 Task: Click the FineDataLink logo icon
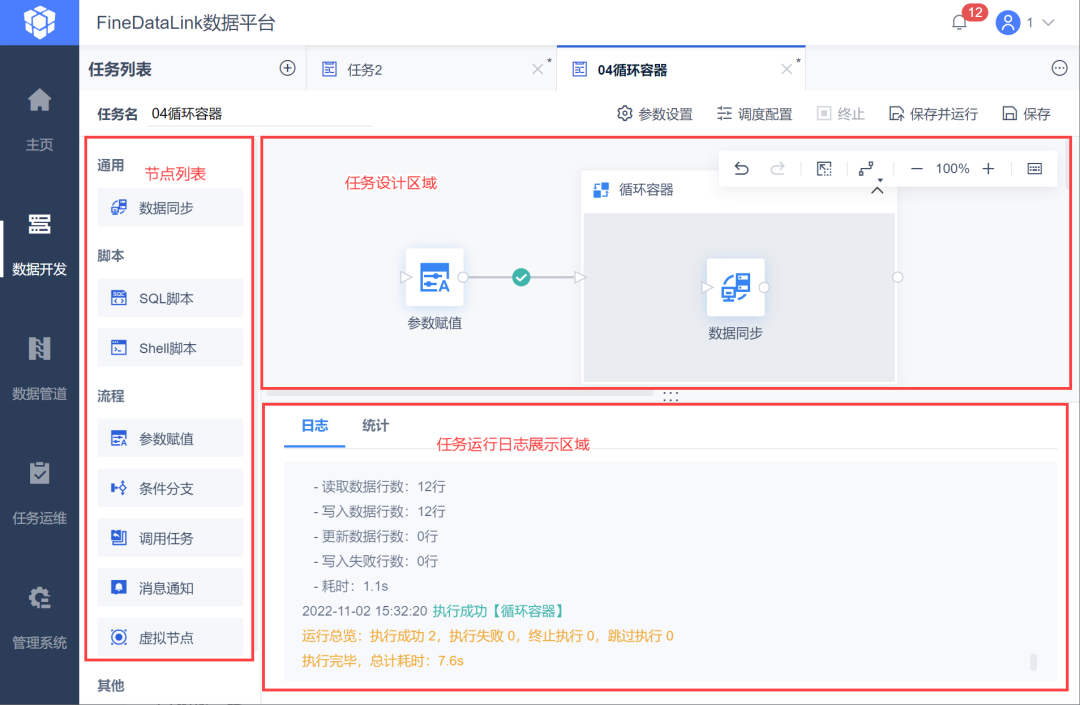click(39, 22)
